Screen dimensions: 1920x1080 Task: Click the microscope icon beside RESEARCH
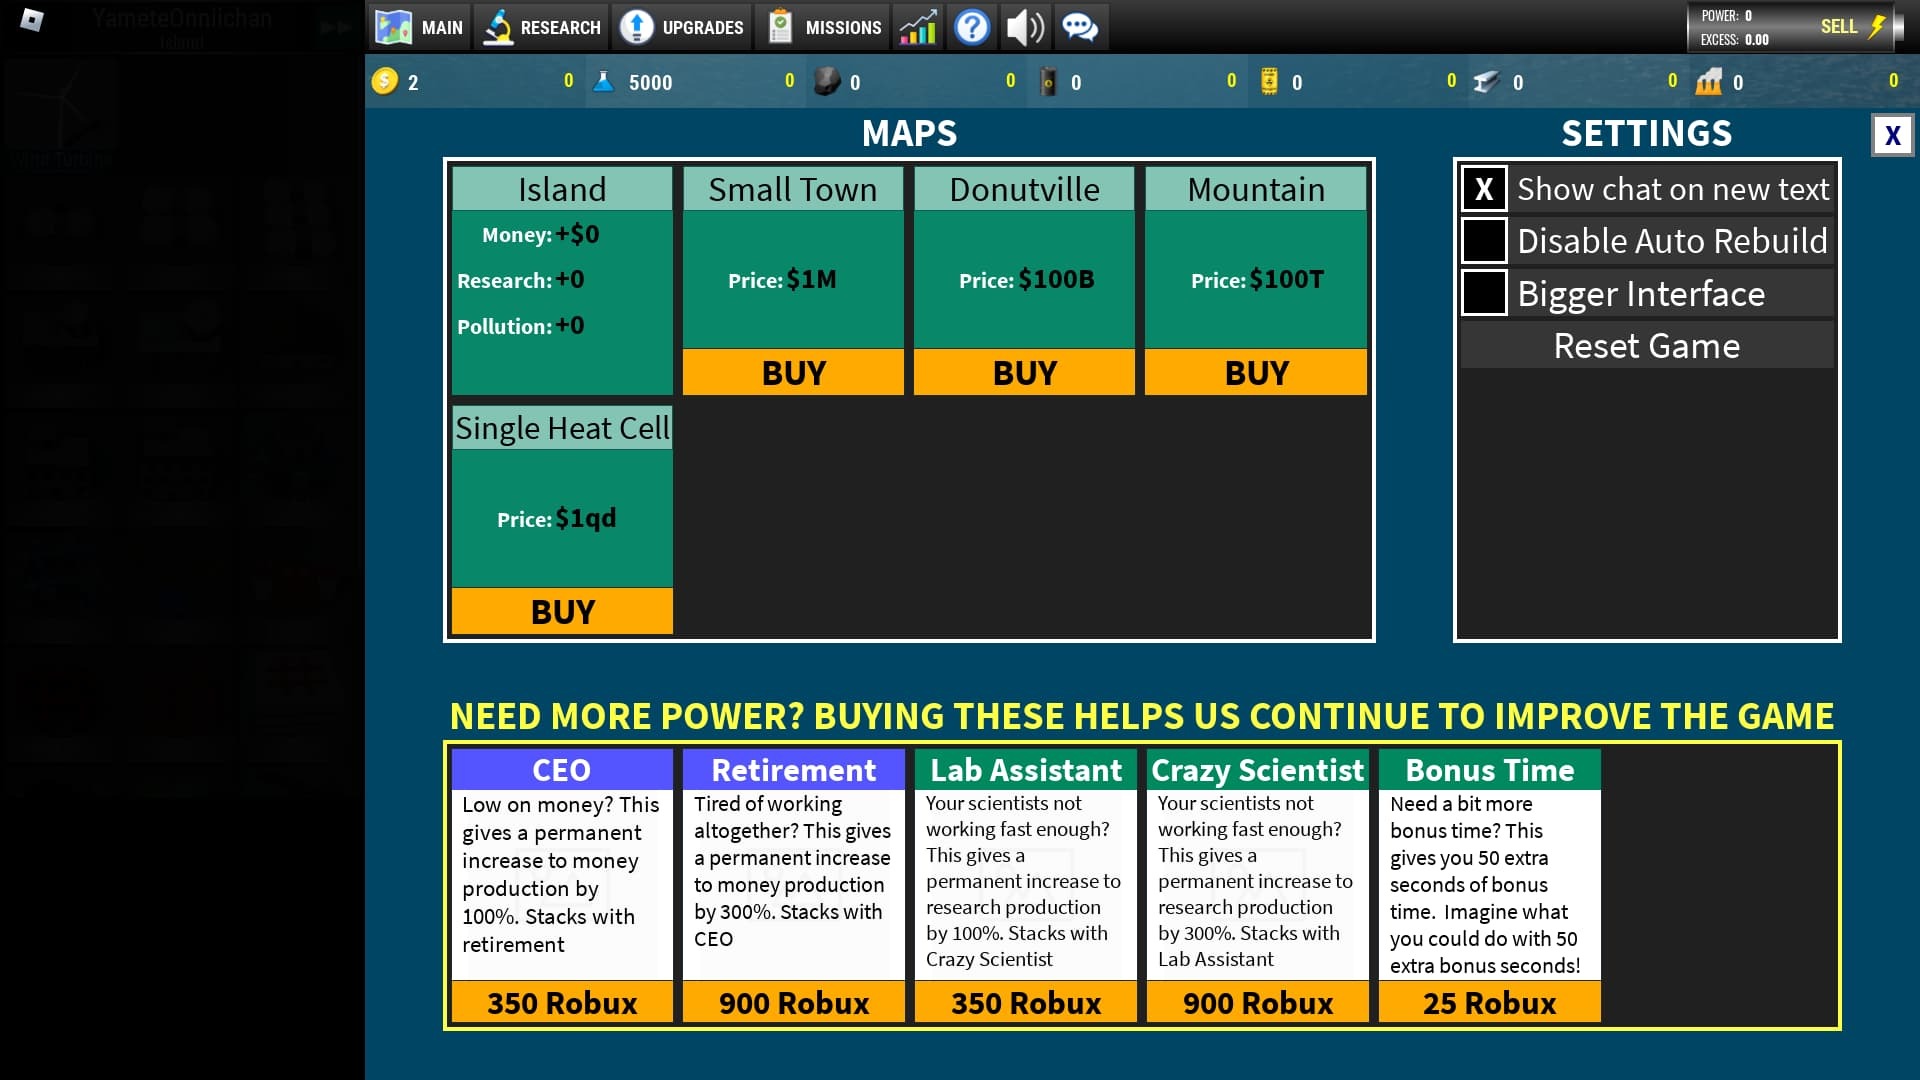497,27
